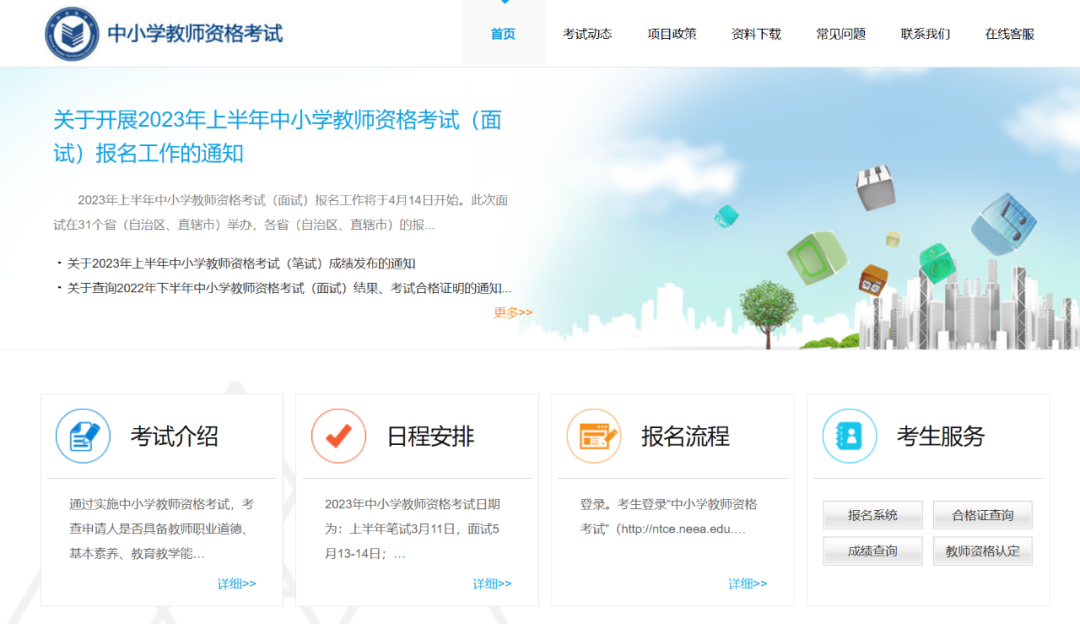1080x624 pixels.
Task: Open the 常见问题 page
Action: click(x=839, y=33)
